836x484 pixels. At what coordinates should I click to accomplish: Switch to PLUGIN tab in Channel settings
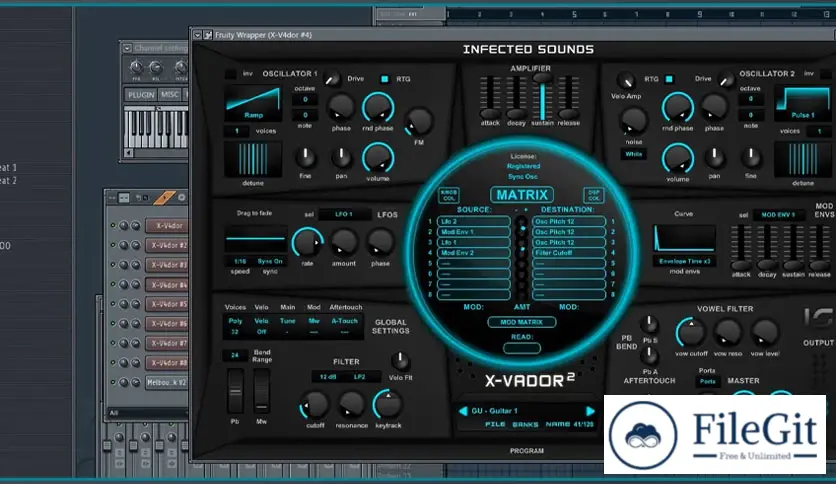[141, 95]
